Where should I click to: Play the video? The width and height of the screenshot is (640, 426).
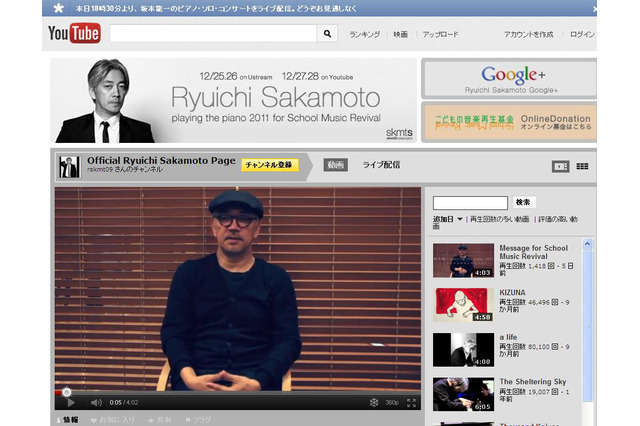click(69, 402)
